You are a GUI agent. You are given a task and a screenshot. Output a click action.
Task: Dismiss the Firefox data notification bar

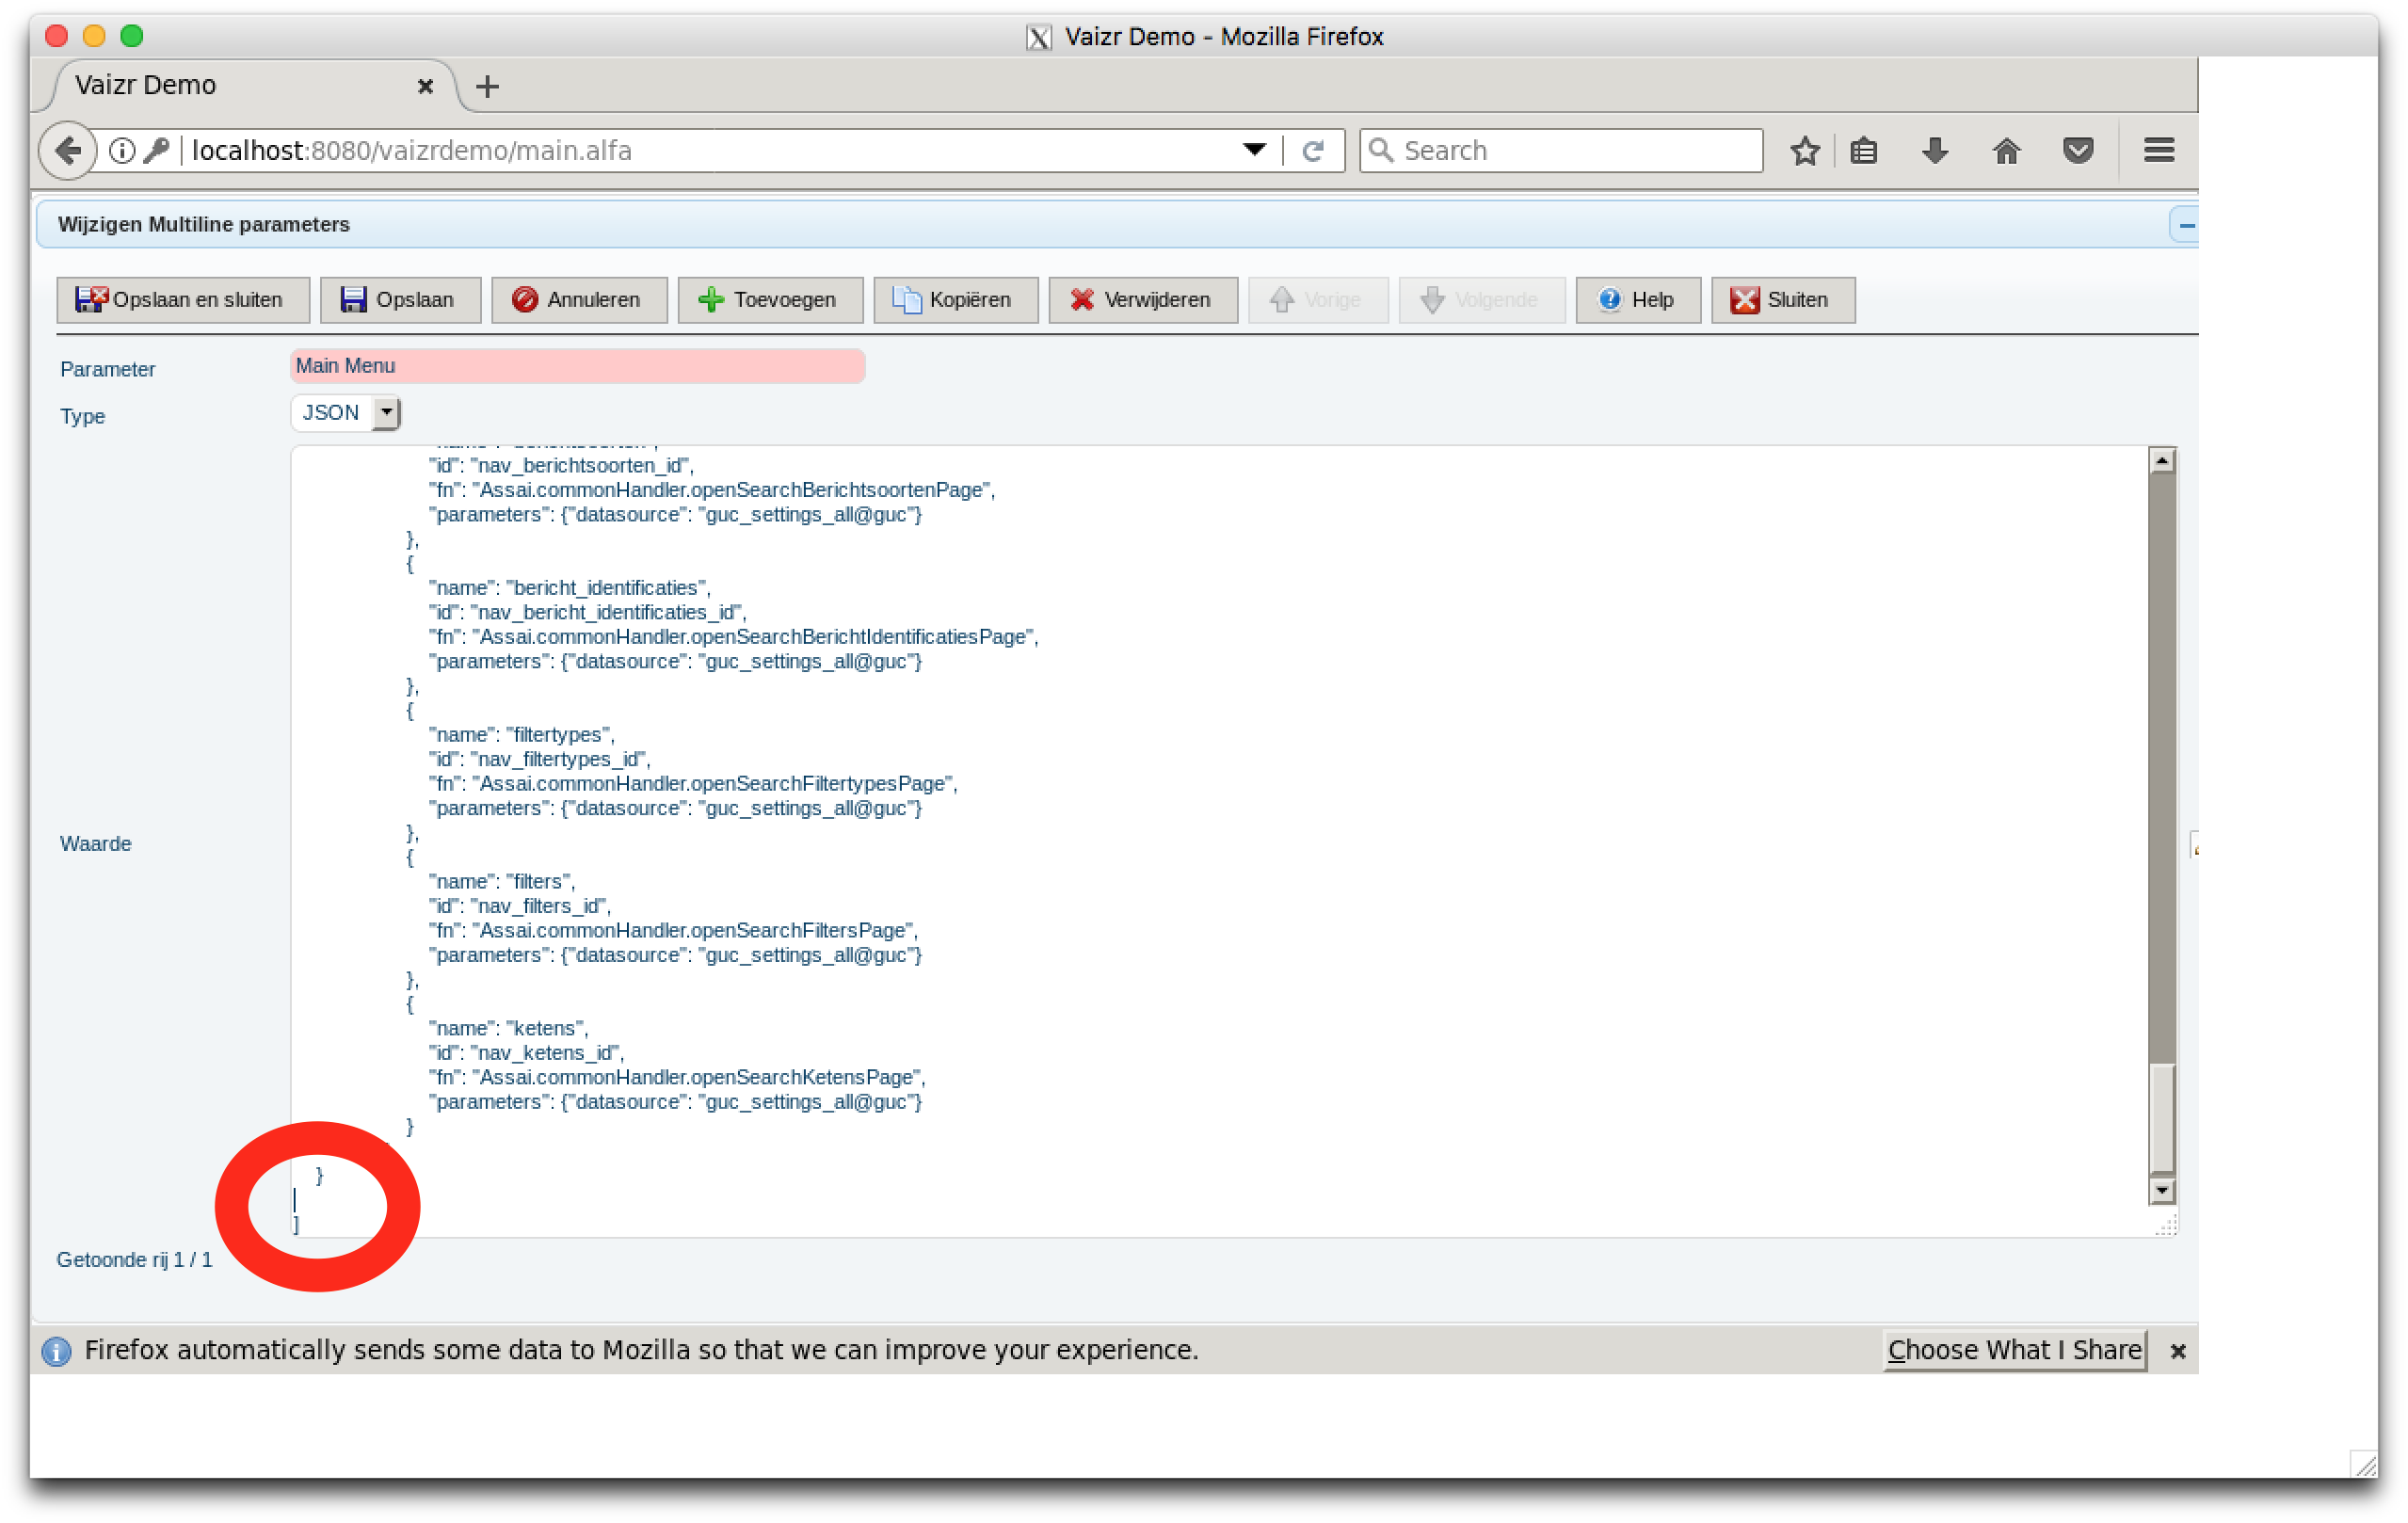click(x=2178, y=1352)
